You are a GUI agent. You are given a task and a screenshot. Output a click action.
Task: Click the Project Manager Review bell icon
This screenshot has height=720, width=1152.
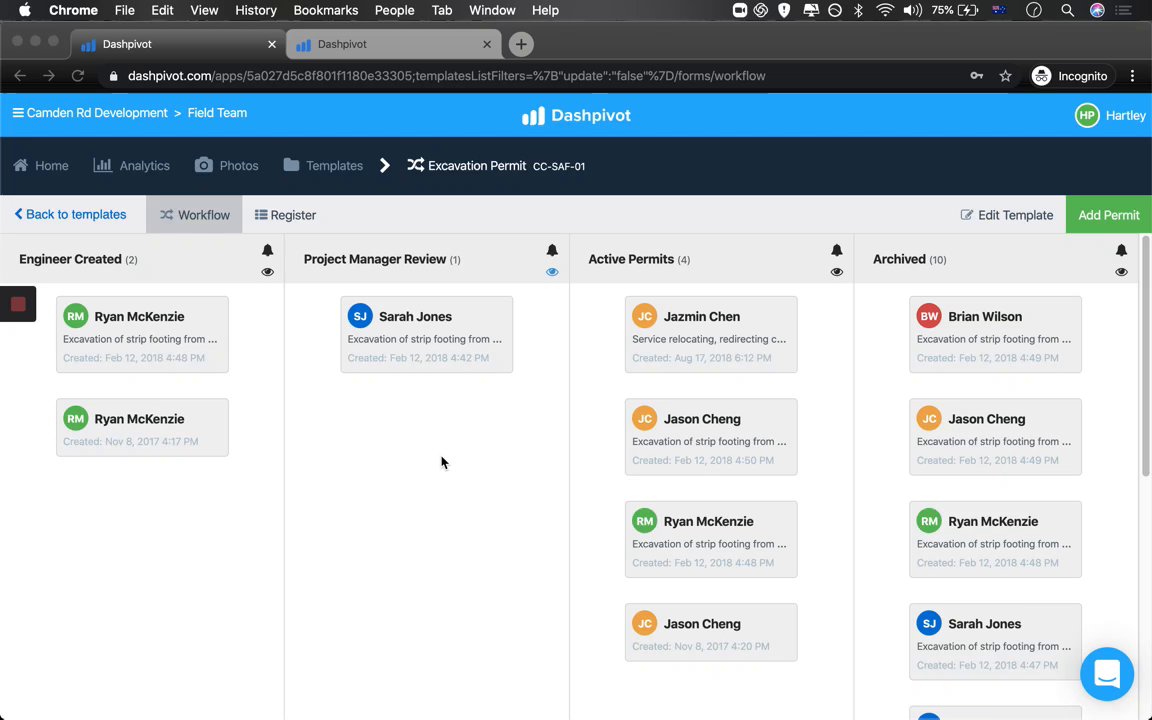(552, 251)
